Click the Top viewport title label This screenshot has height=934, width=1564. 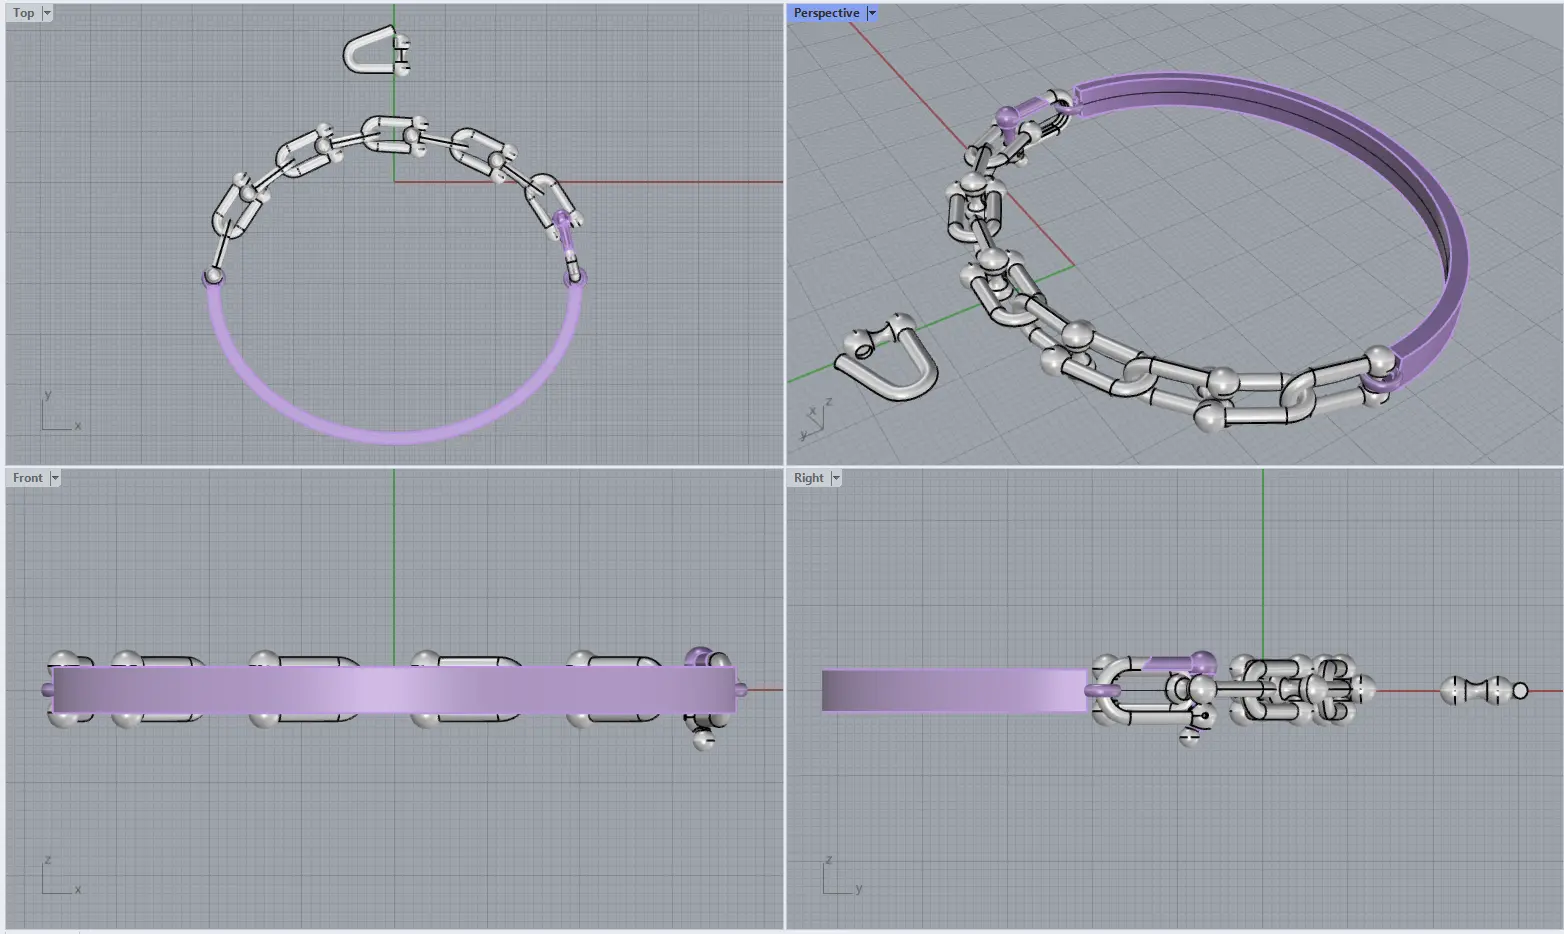(x=24, y=13)
